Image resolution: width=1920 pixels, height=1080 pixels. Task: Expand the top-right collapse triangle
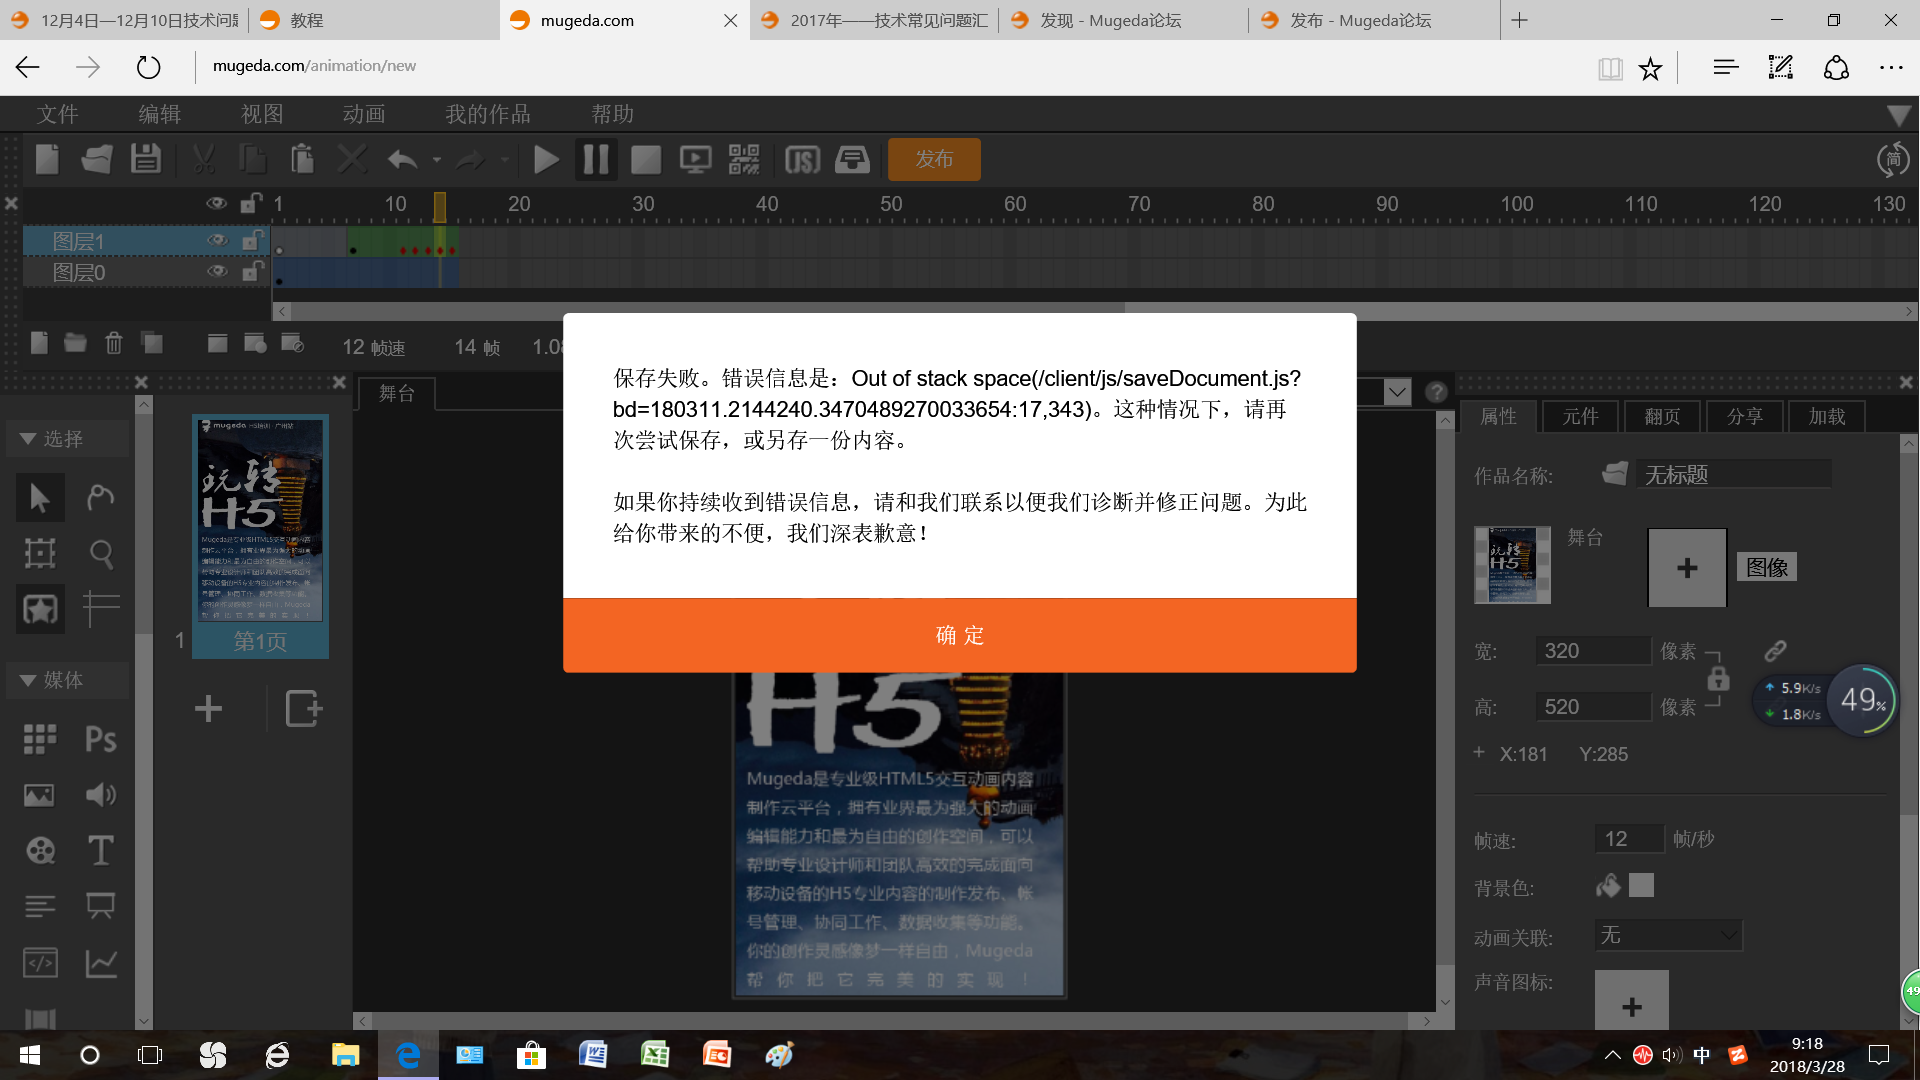click(1898, 115)
